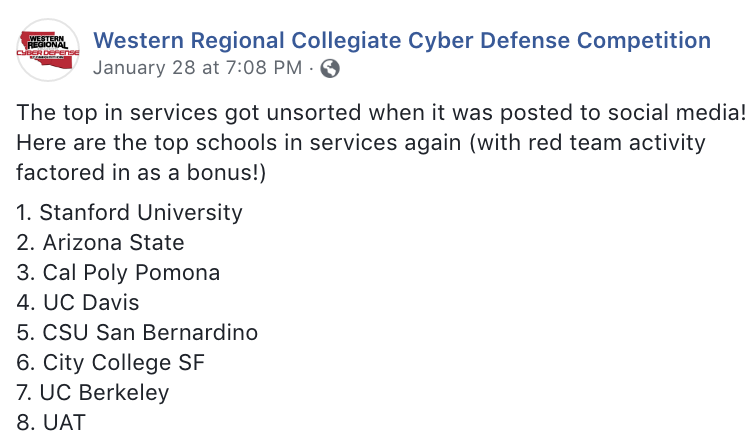Click the word 'Competition' in the page title

(644, 41)
